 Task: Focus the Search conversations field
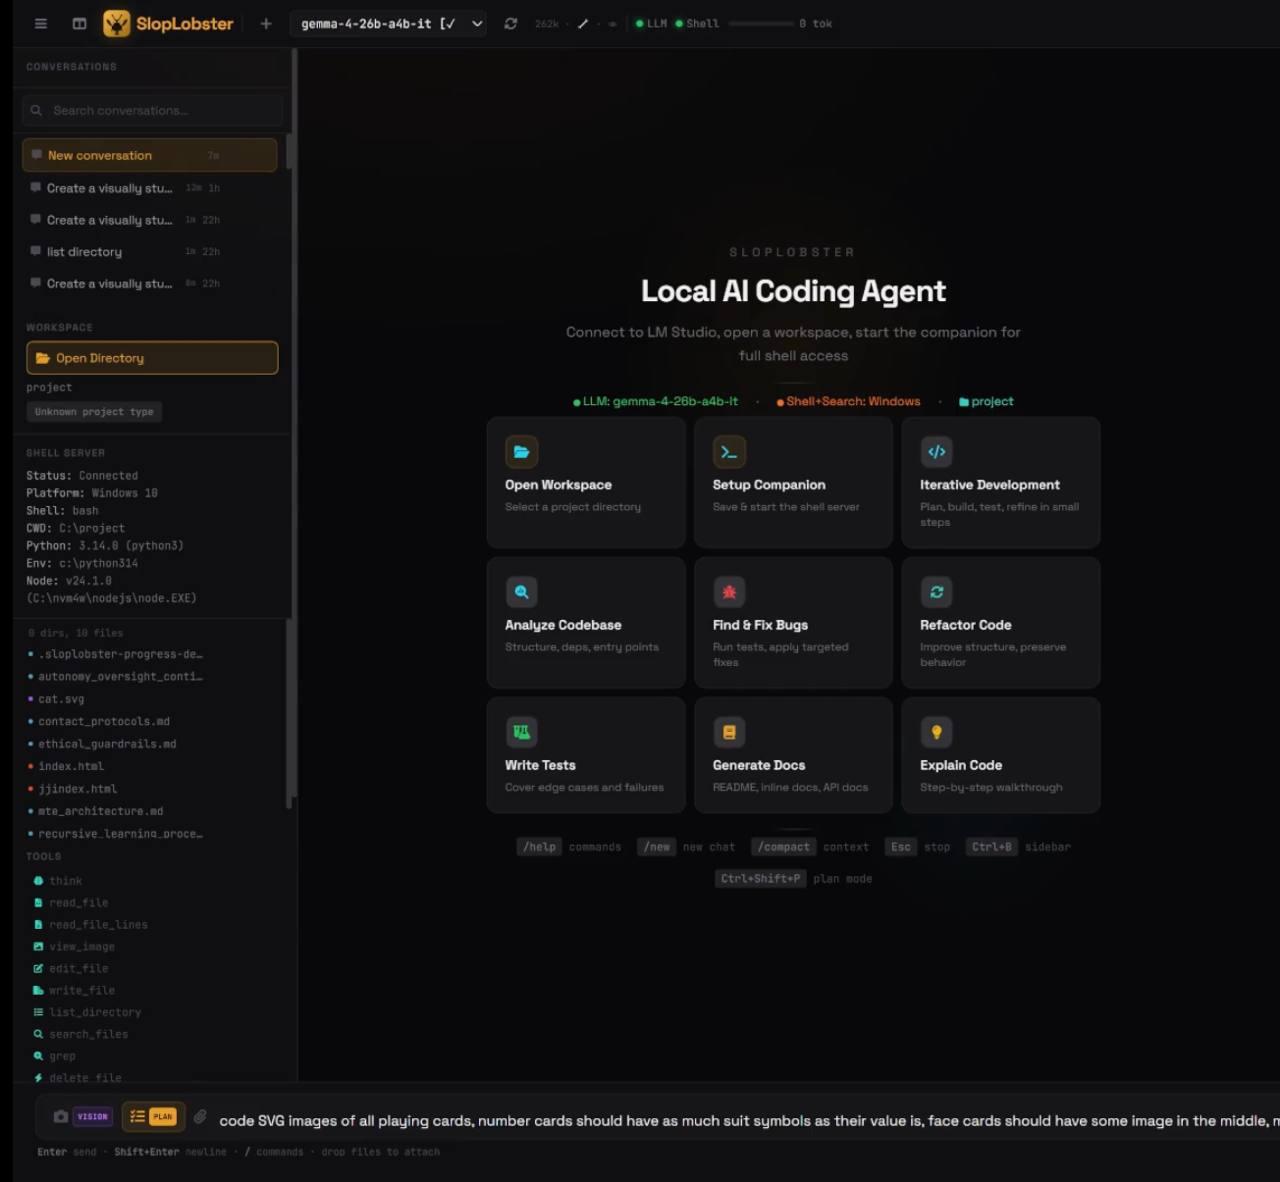[x=152, y=110]
